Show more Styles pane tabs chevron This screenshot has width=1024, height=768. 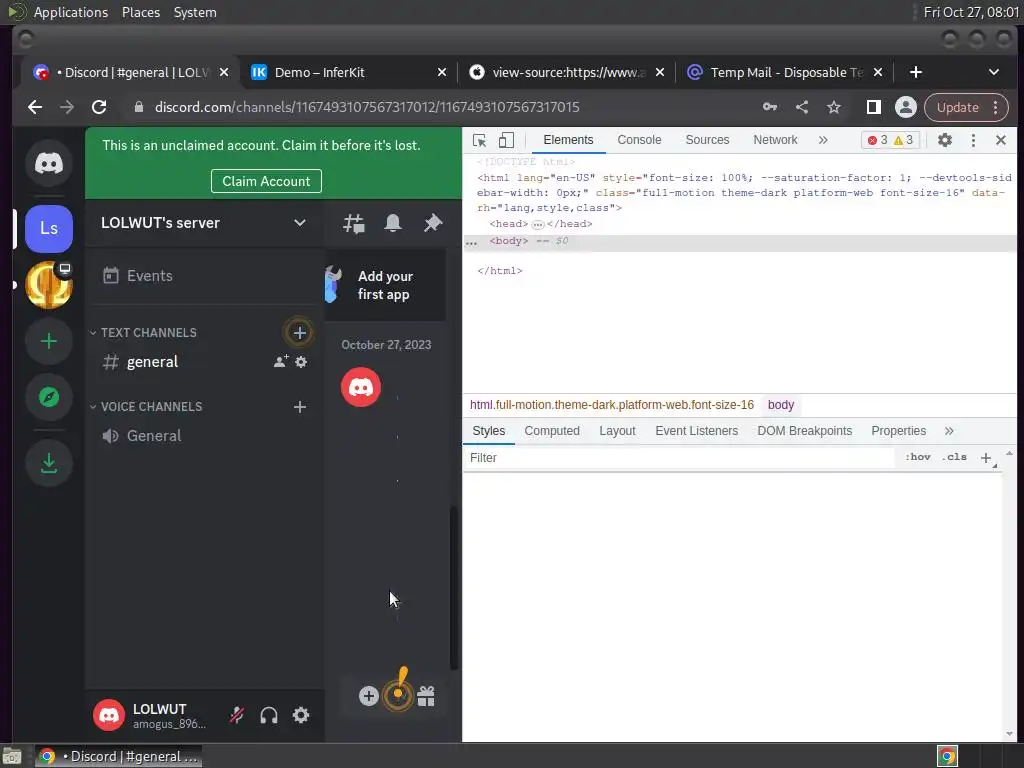(949, 431)
